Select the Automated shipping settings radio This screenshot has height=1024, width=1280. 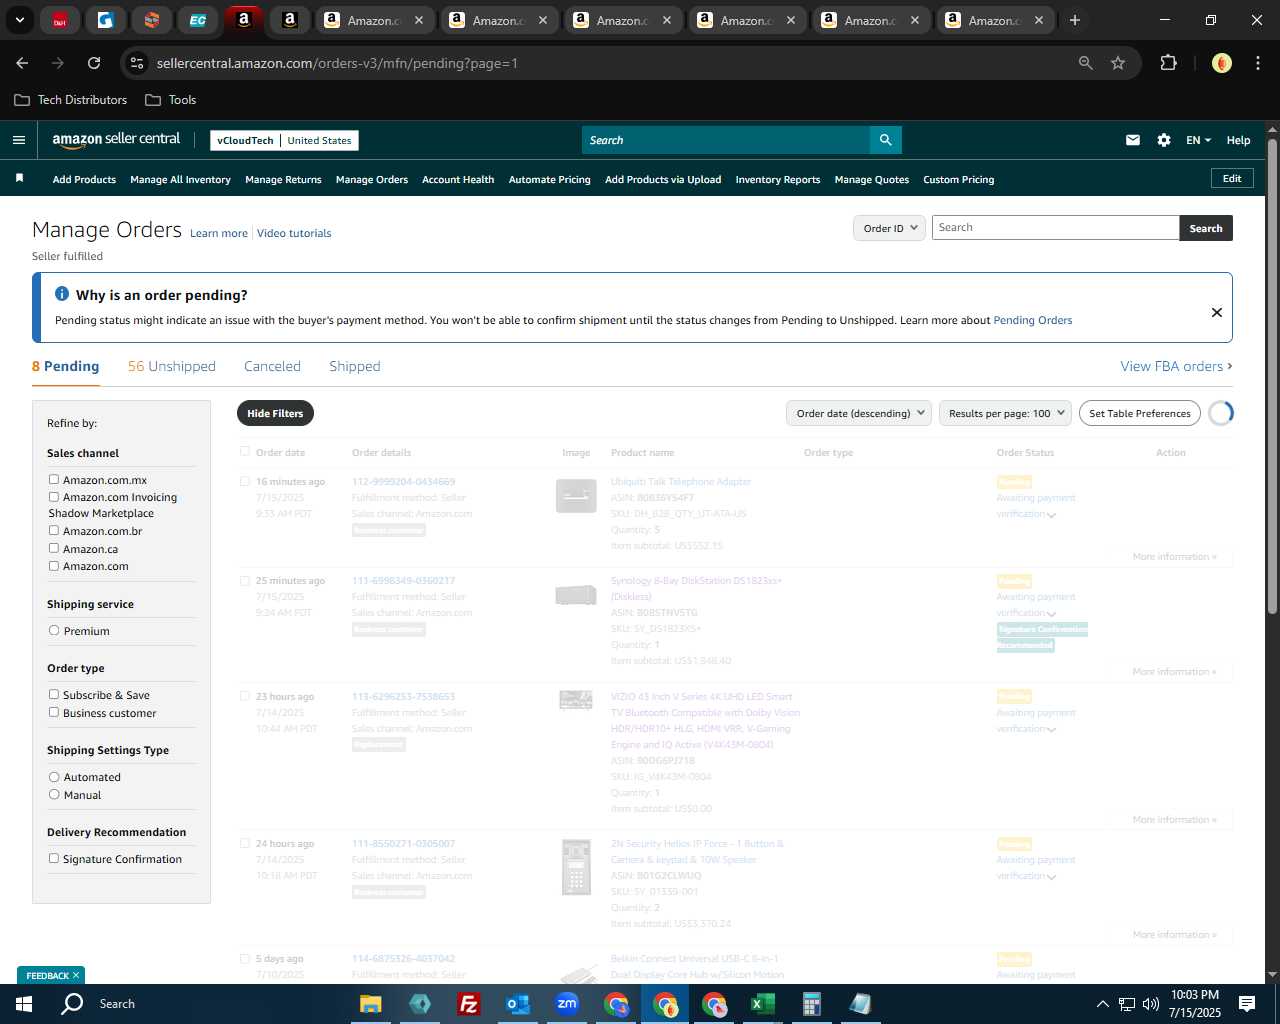(54, 776)
